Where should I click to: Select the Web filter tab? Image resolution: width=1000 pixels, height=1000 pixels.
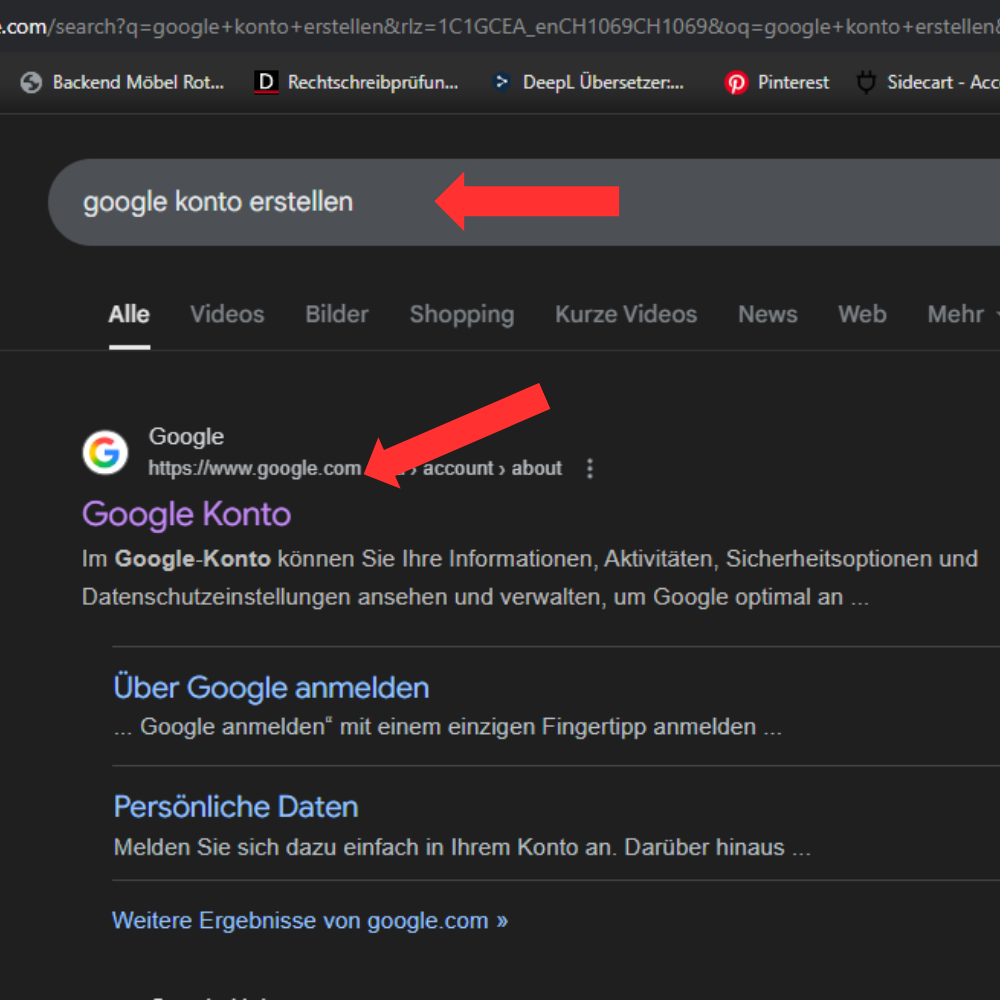tap(862, 314)
